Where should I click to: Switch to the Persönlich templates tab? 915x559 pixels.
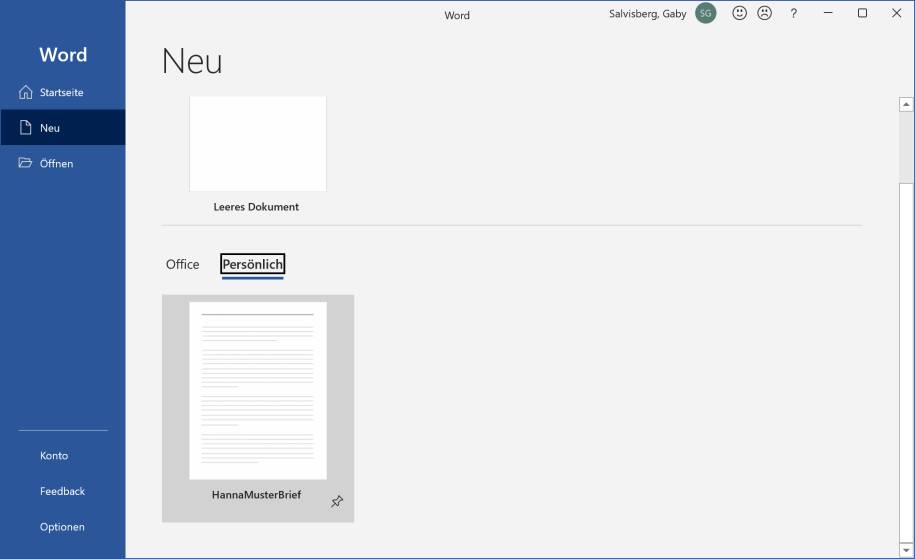(253, 264)
